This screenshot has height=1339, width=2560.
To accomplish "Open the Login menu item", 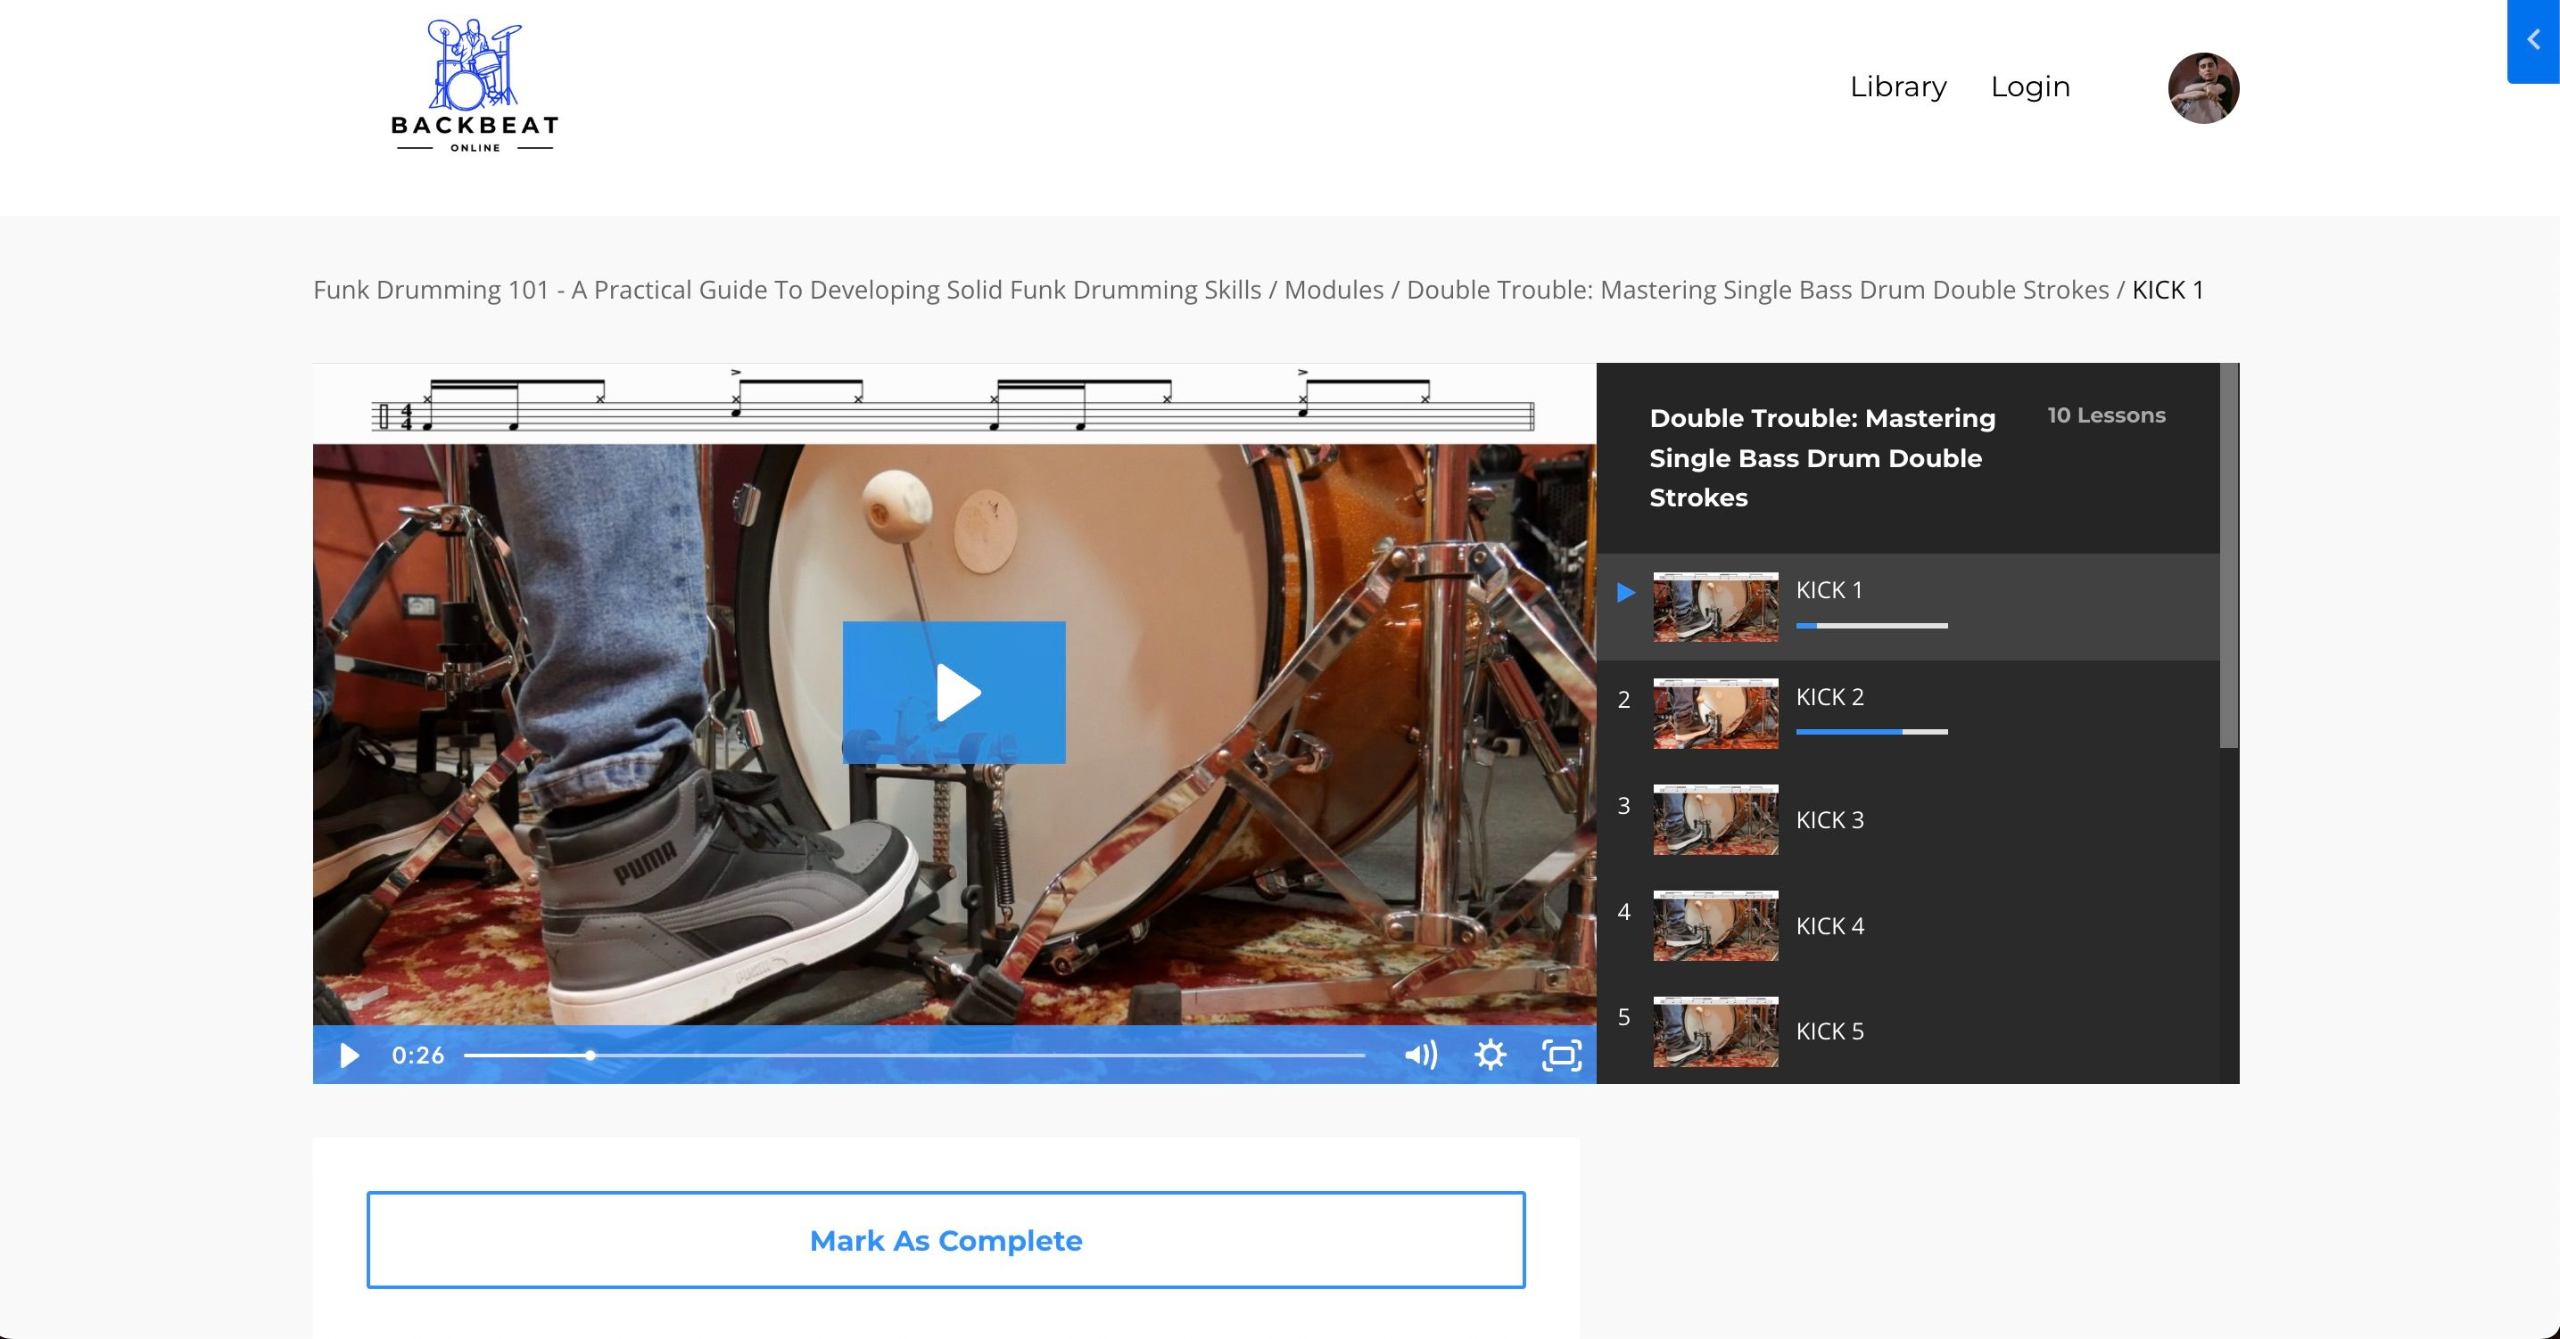I will [2030, 87].
